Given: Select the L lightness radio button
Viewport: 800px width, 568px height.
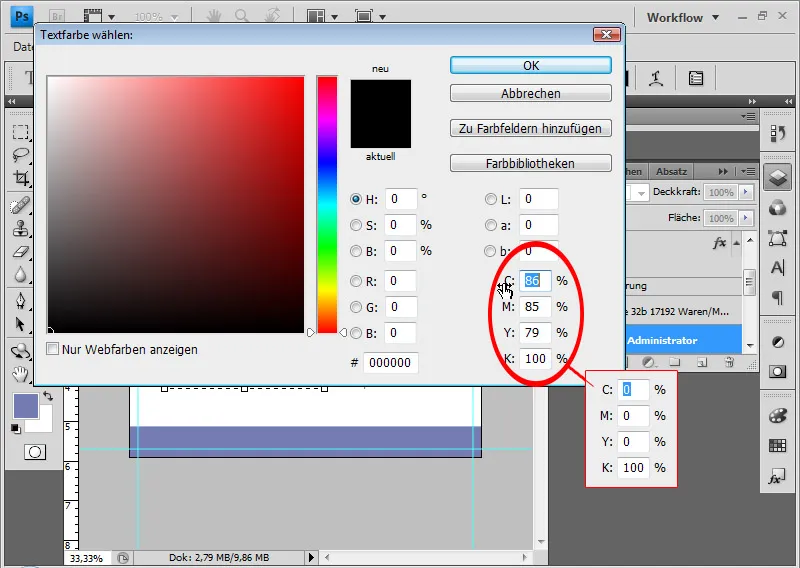Looking at the screenshot, I should click(x=490, y=199).
